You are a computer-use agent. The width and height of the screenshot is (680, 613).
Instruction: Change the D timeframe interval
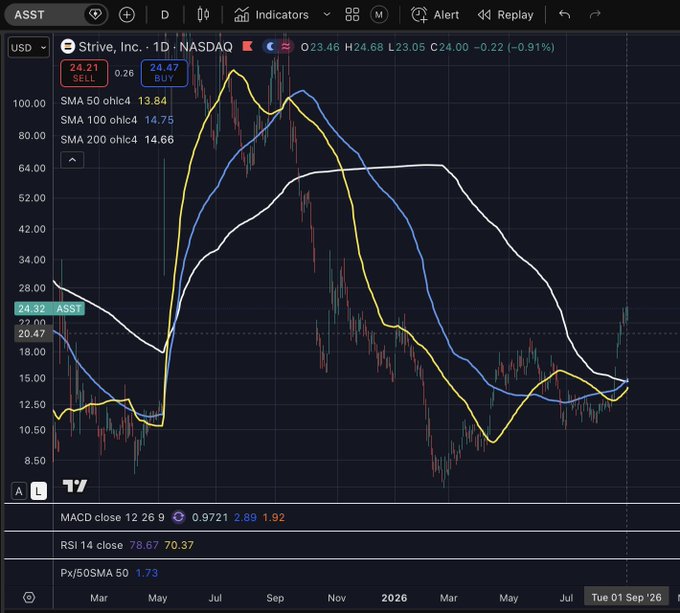(x=165, y=15)
